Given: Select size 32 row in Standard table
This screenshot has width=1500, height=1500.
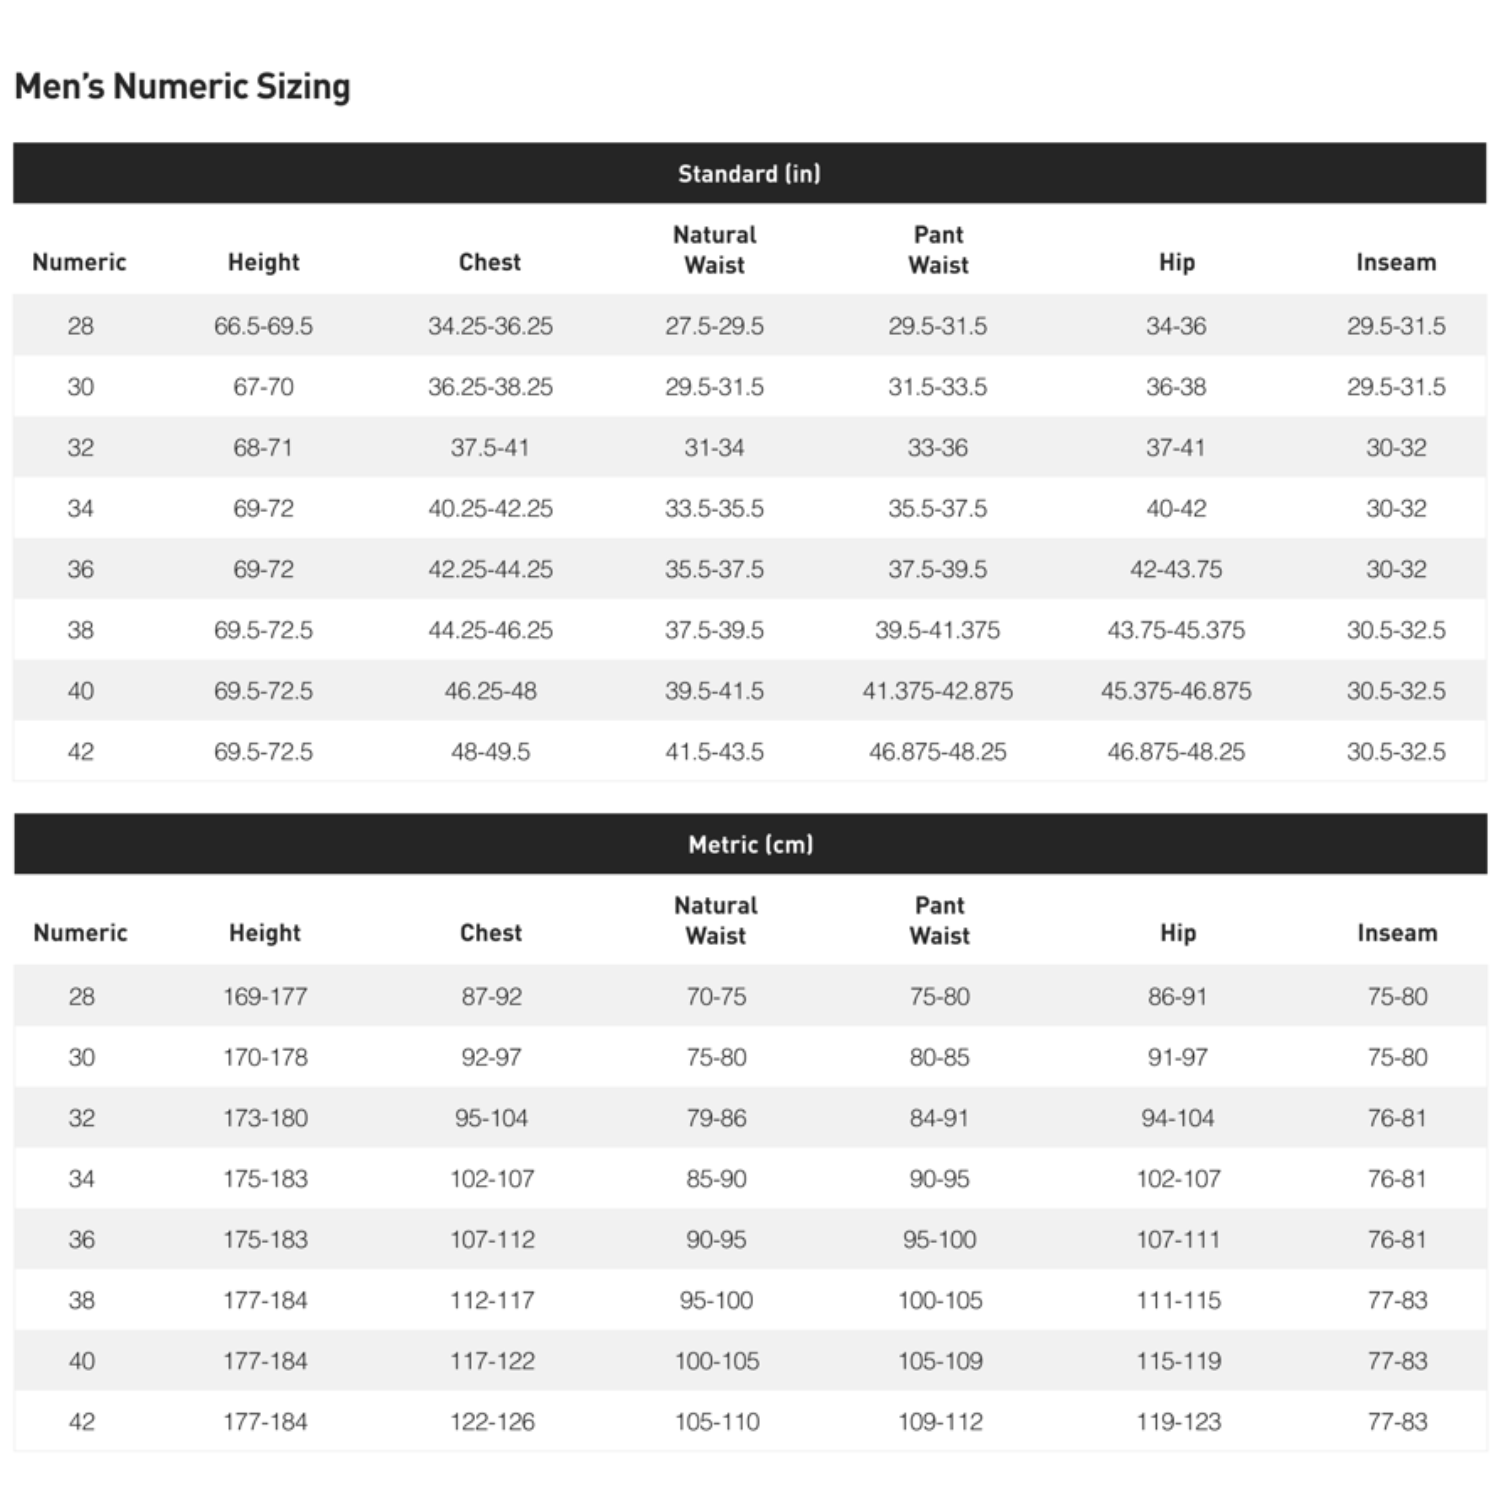Looking at the screenshot, I should [749, 447].
